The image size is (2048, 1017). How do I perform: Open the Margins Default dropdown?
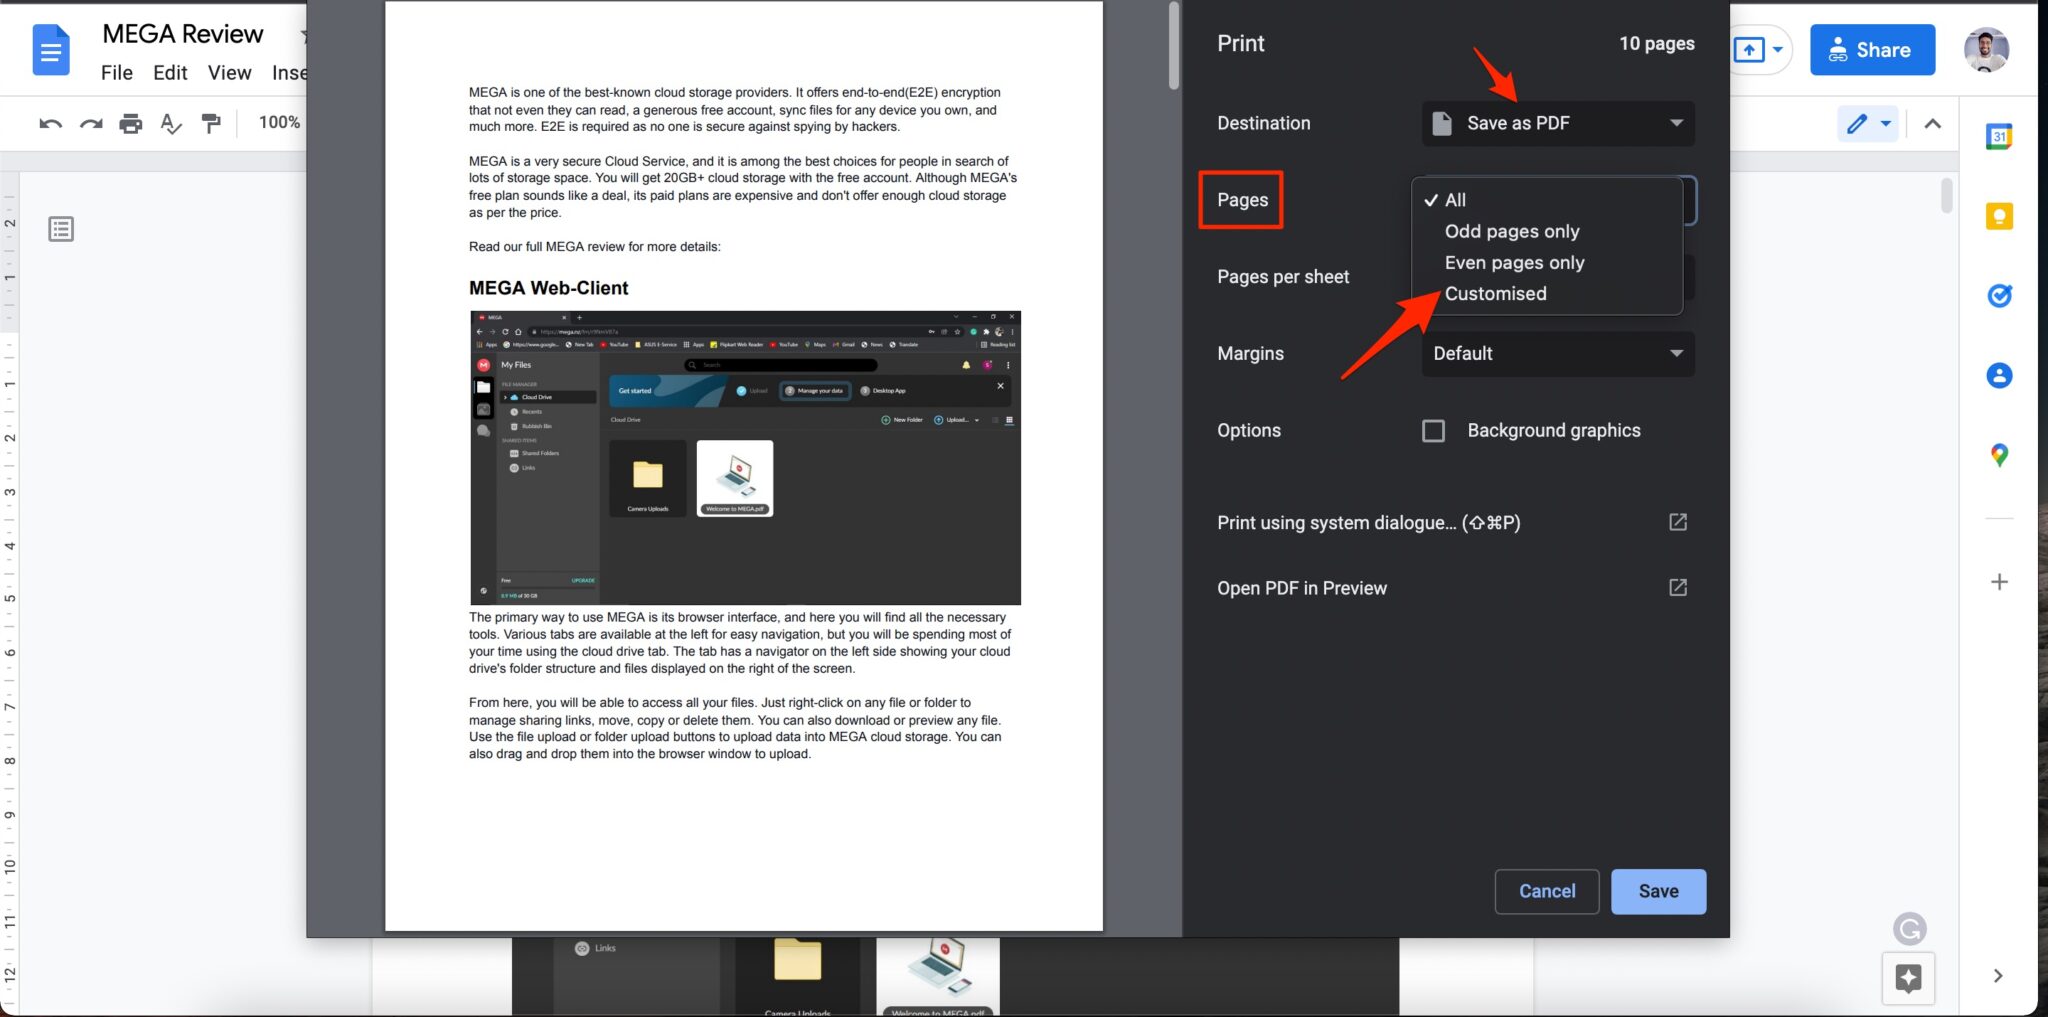(x=1558, y=353)
